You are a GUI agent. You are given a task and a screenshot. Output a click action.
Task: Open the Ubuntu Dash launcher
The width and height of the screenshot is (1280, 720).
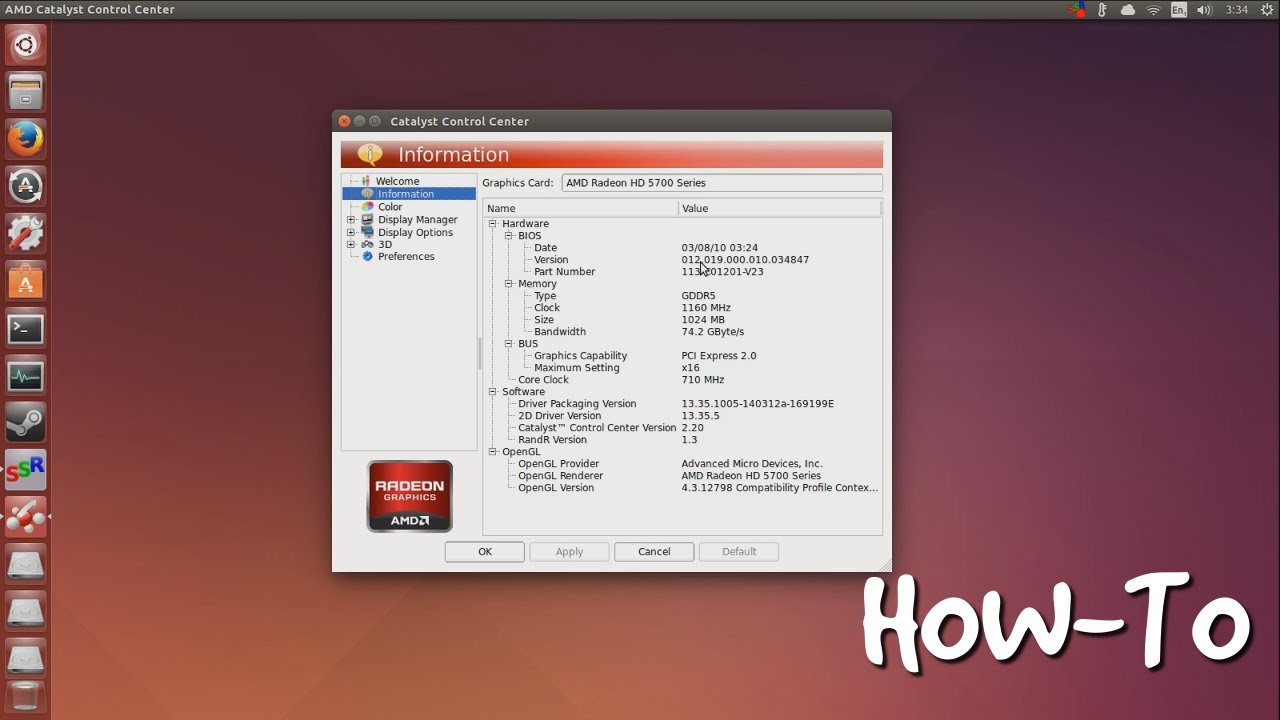coord(25,45)
